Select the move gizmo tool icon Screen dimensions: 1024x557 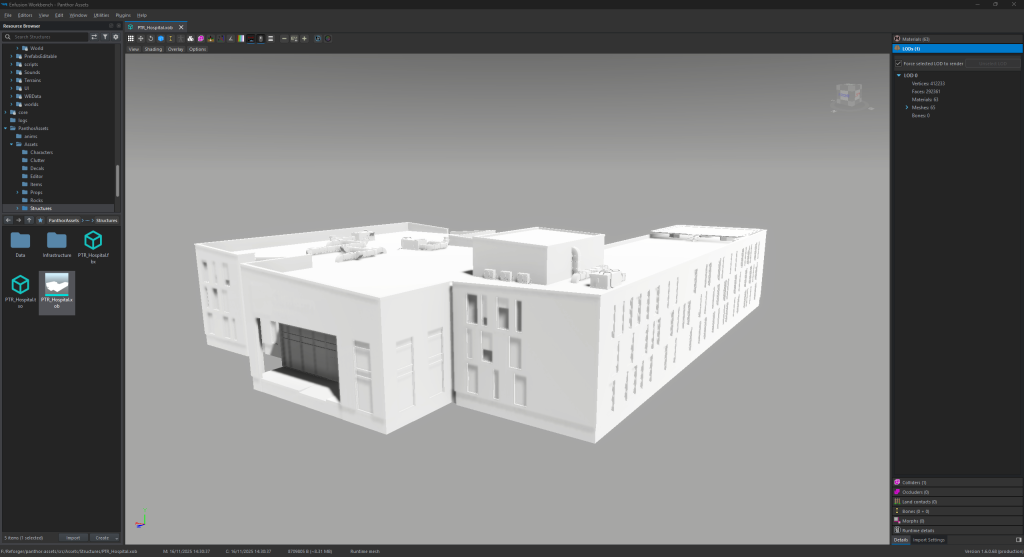(x=140, y=38)
